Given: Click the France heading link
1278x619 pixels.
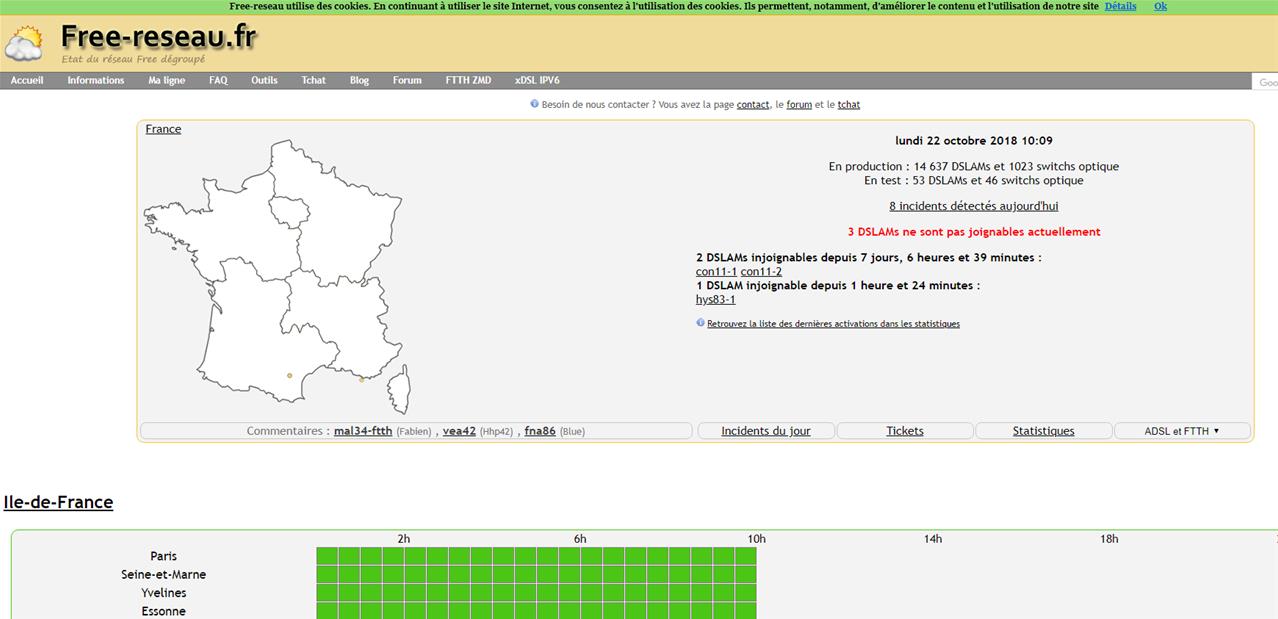Looking at the screenshot, I should (x=163, y=129).
